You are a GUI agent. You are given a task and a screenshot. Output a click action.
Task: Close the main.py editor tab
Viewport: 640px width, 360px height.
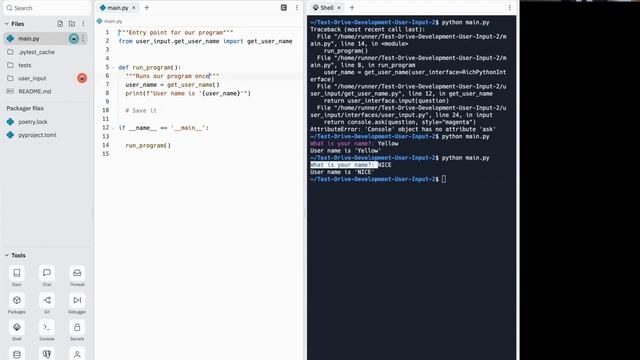tap(134, 8)
